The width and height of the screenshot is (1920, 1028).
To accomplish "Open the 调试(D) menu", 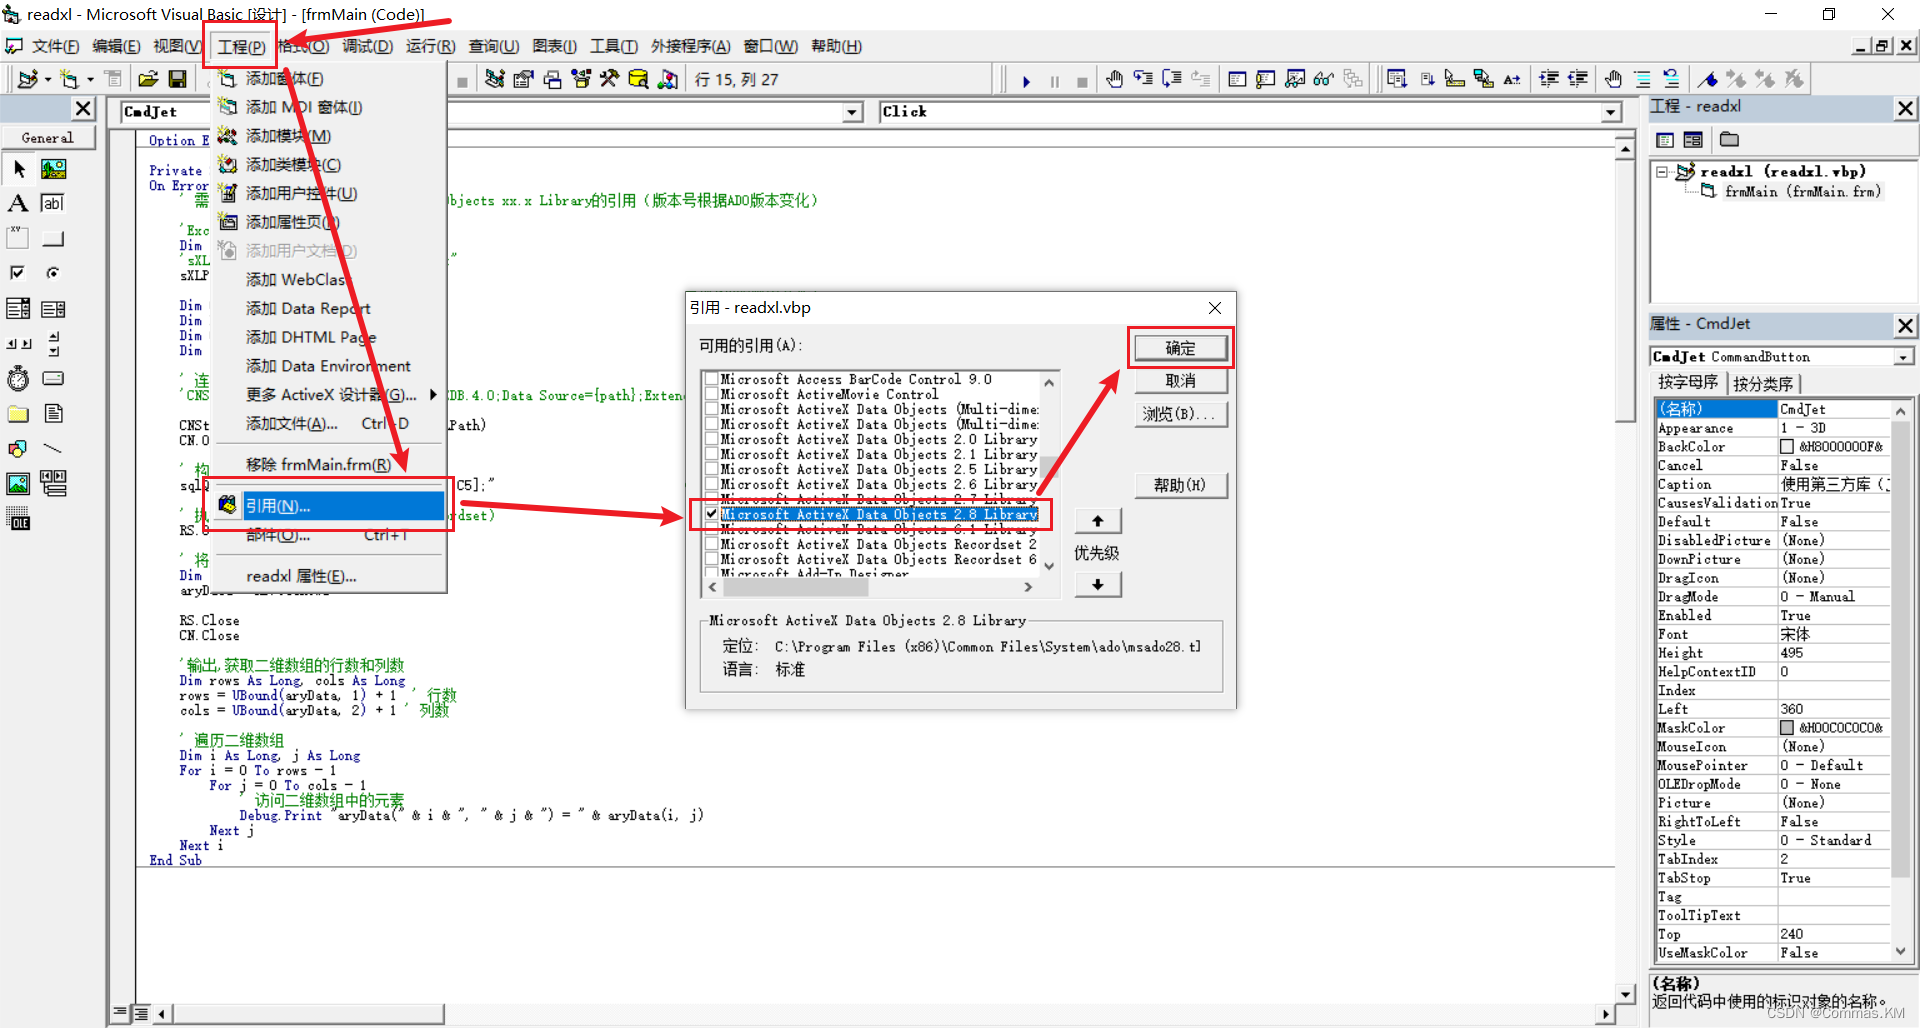I will coord(367,46).
